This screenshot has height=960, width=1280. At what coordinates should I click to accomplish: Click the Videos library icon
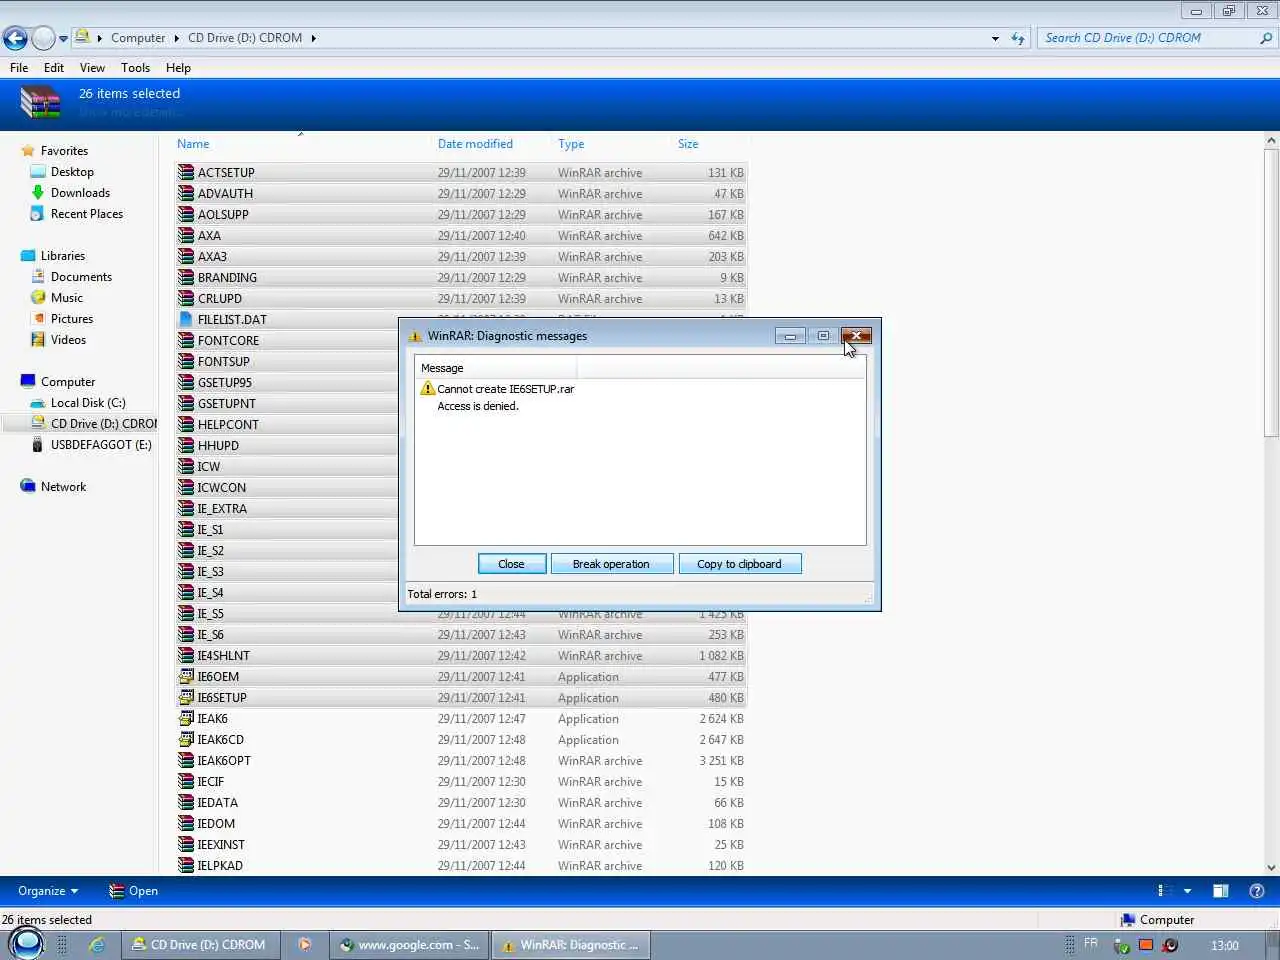point(38,339)
